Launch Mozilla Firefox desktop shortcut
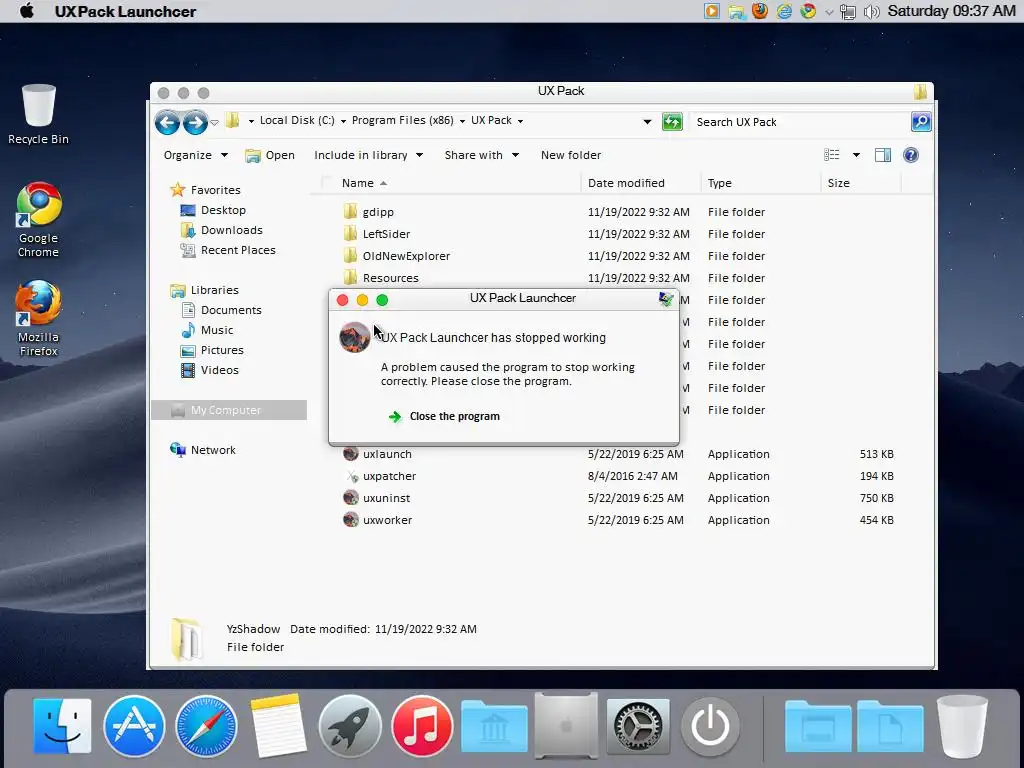Viewport: 1024px width, 768px height. [39, 319]
